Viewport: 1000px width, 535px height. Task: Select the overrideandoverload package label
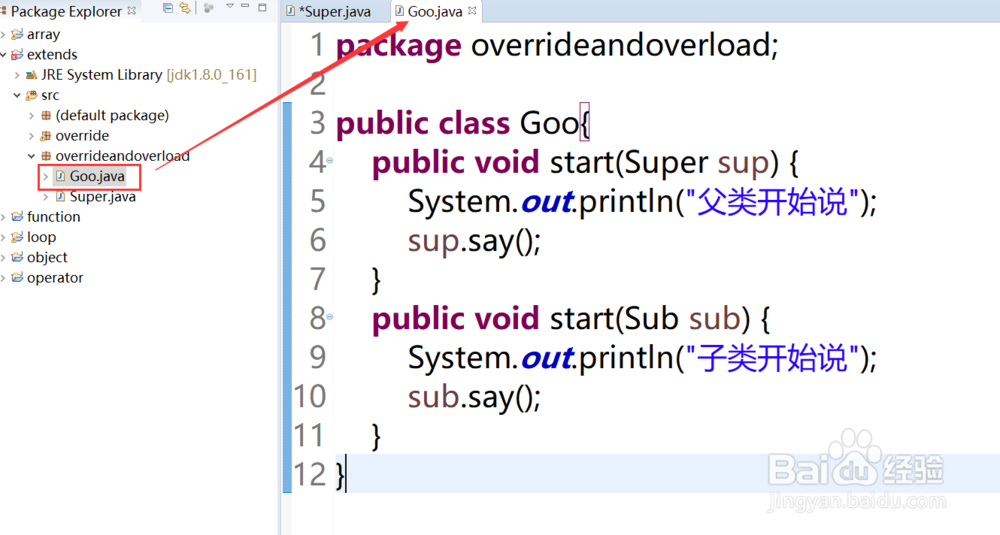point(122,156)
